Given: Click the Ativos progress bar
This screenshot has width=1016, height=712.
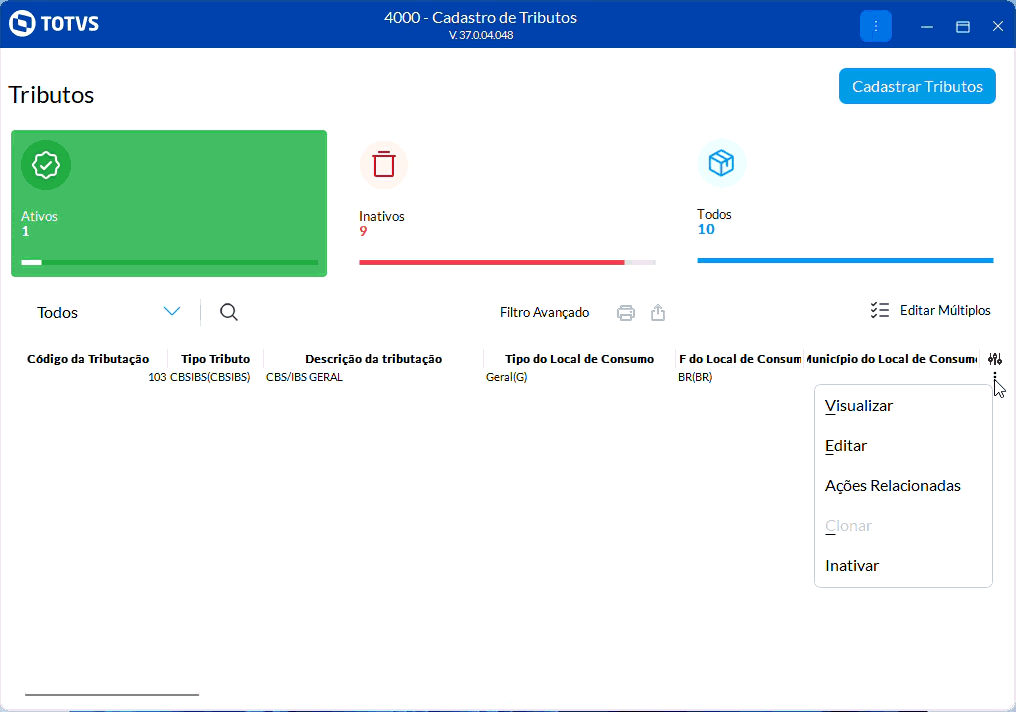Looking at the screenshot, I should [169, 262].
